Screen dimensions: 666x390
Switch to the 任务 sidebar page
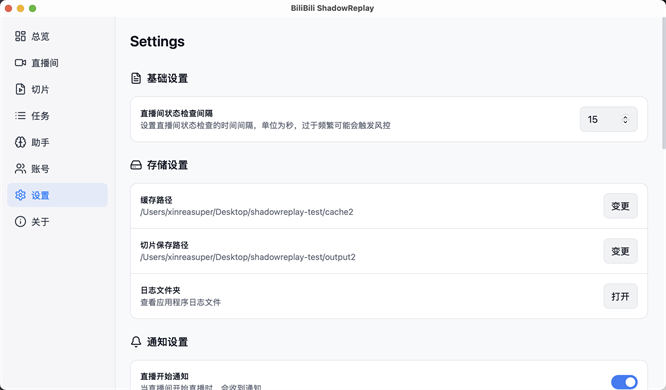tap(57, 116)
